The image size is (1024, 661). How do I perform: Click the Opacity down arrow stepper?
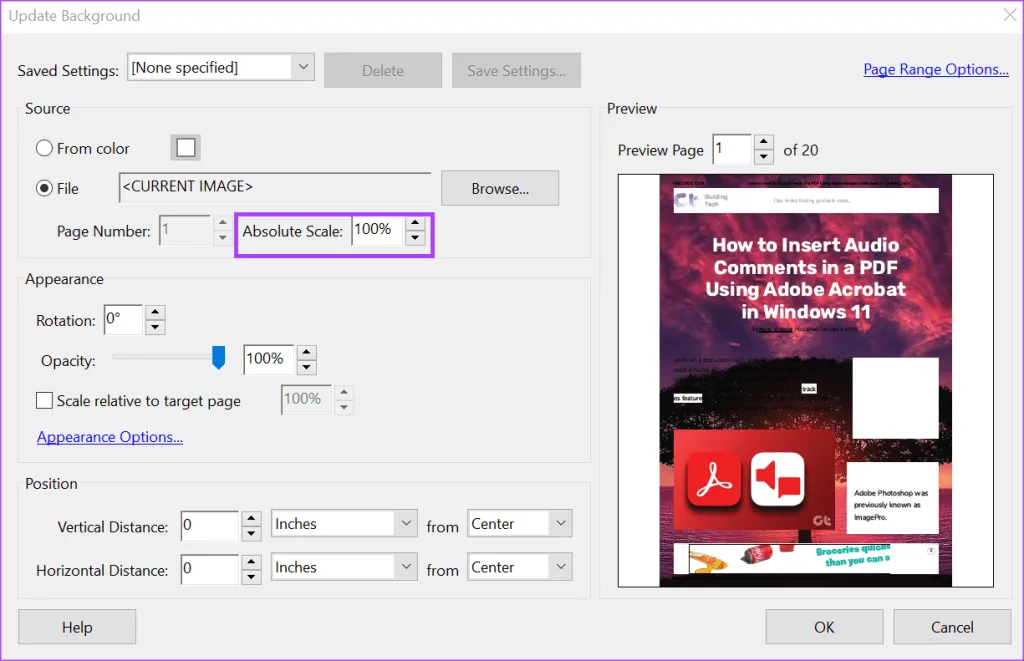(x=306, y=366)
